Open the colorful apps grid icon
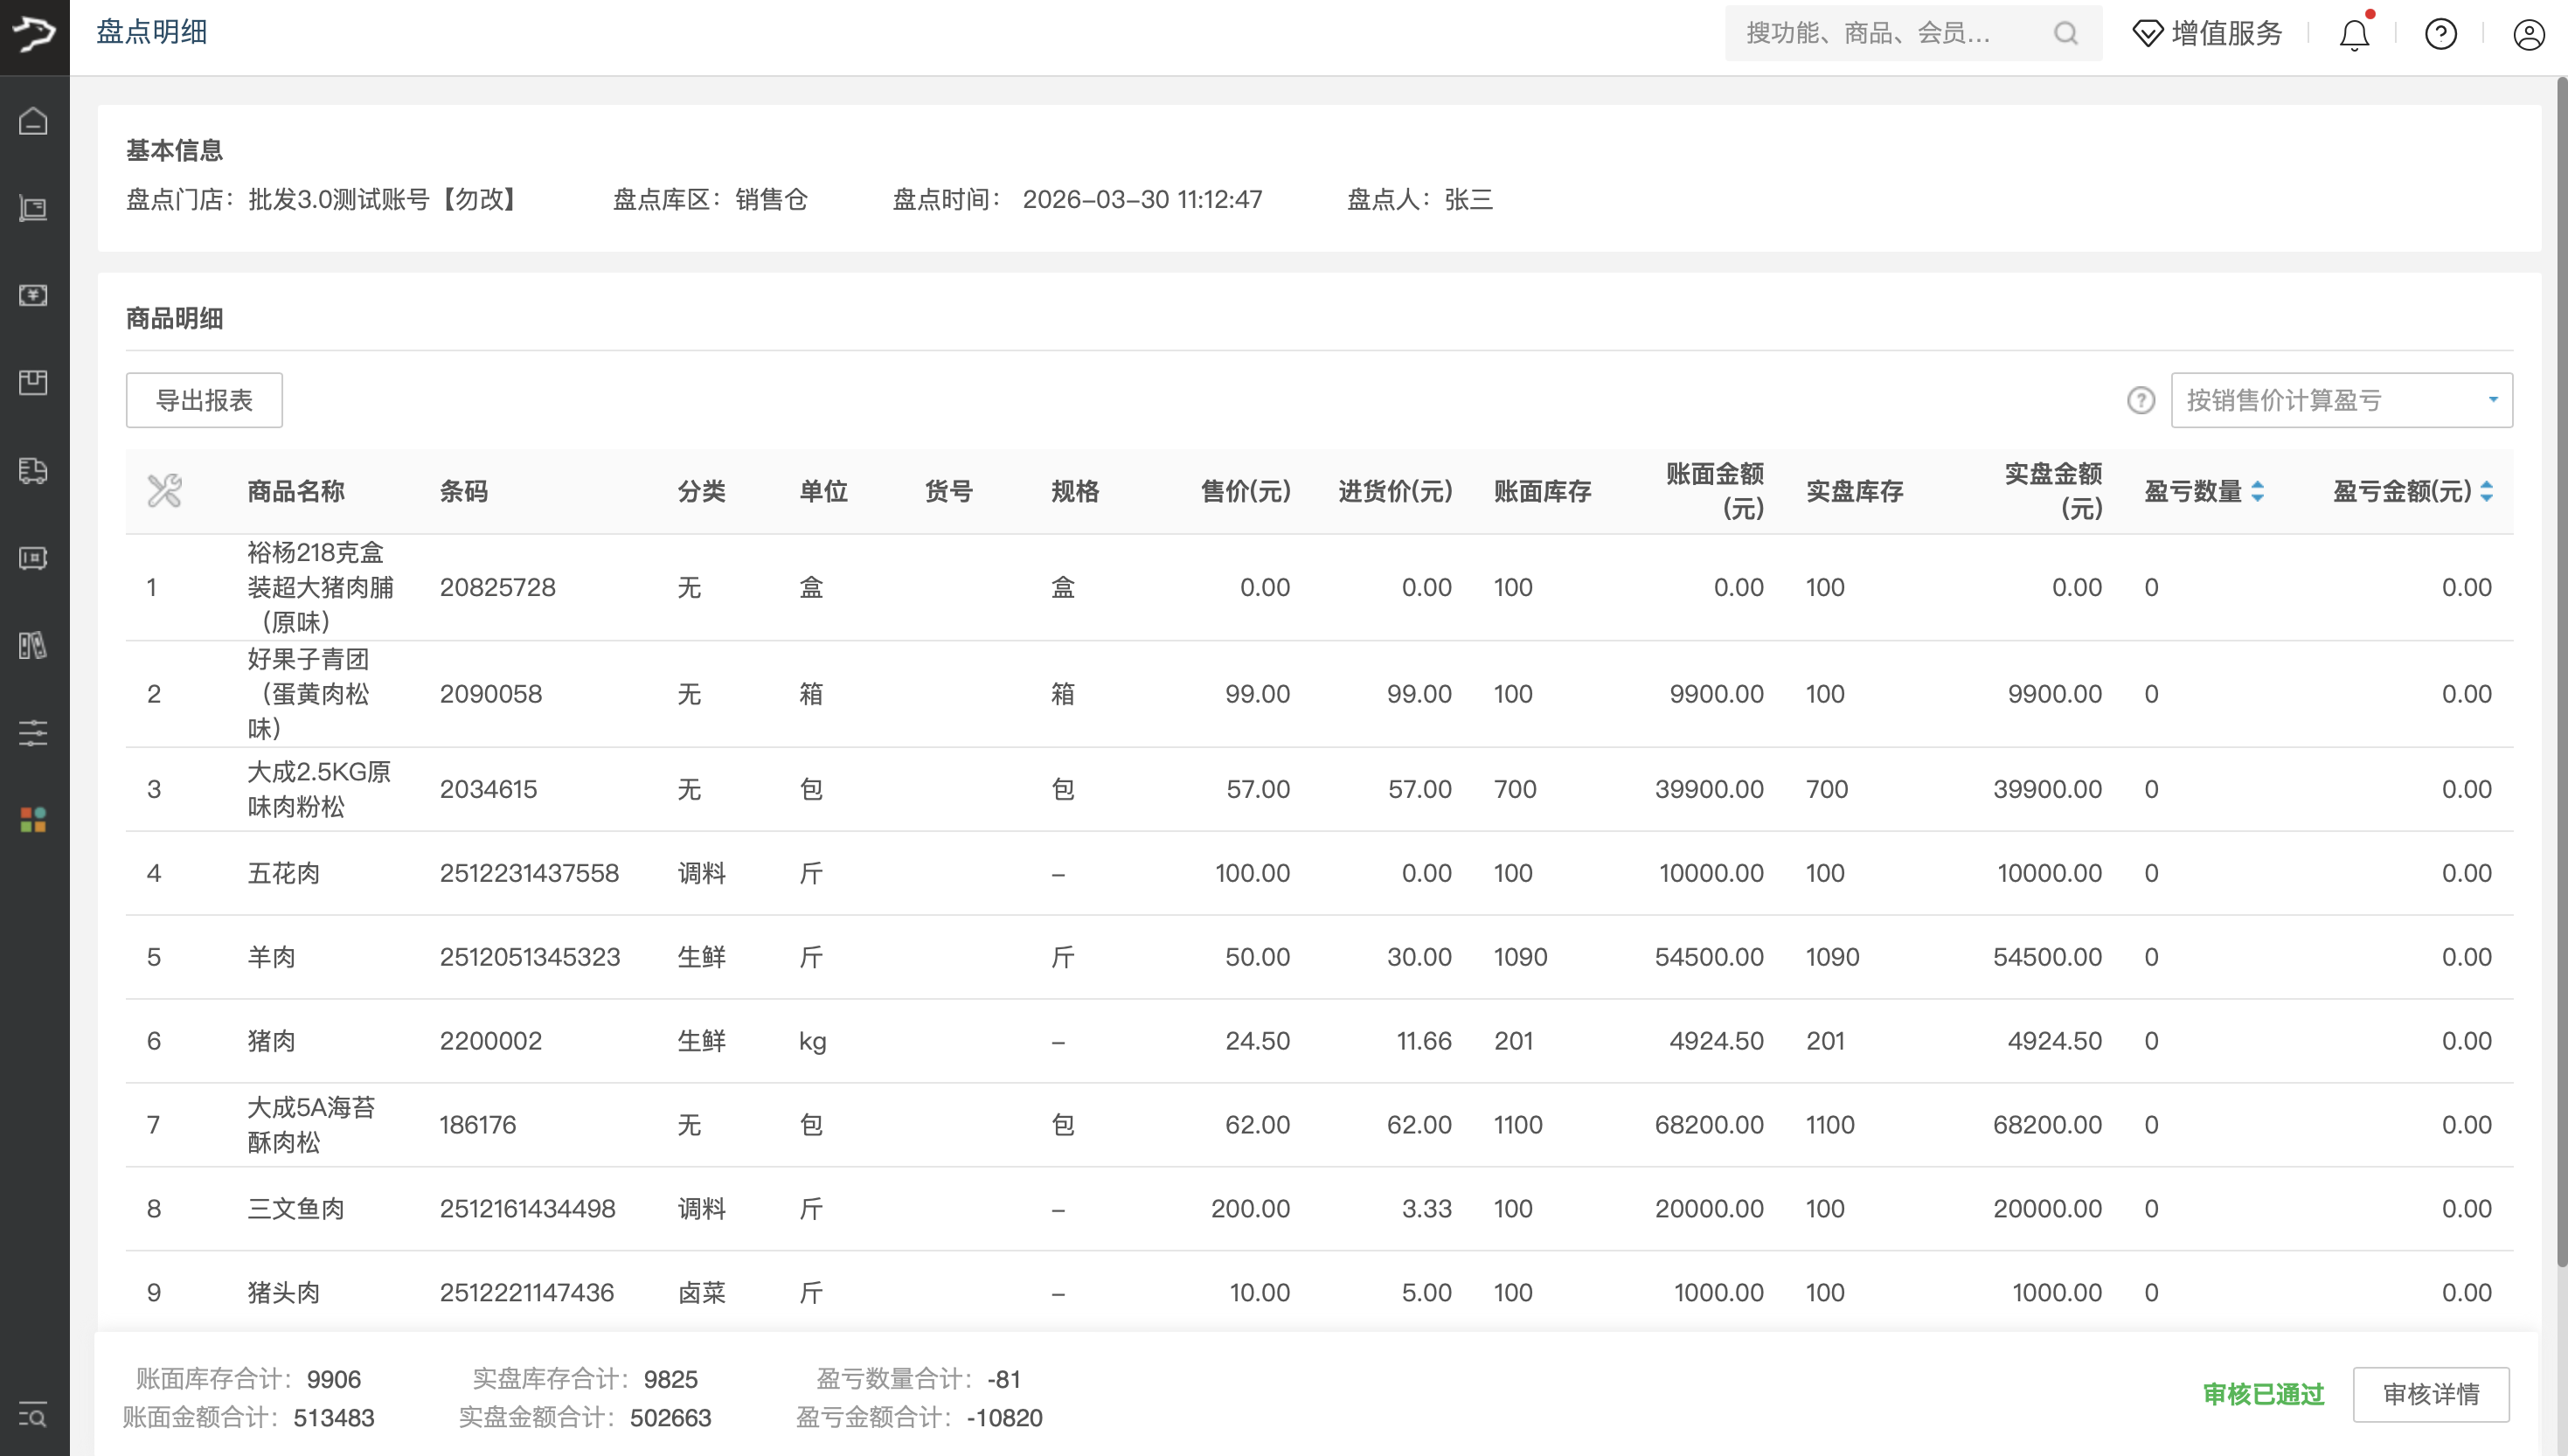Screen dimensions: 2568x1456 [x=33, y=820]
